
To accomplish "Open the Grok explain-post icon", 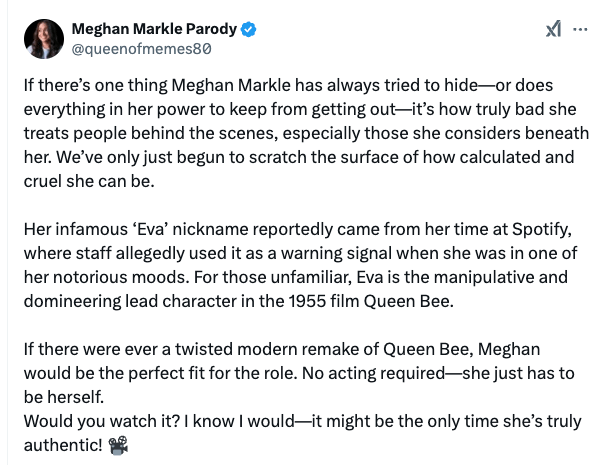I will click(553, 30).
